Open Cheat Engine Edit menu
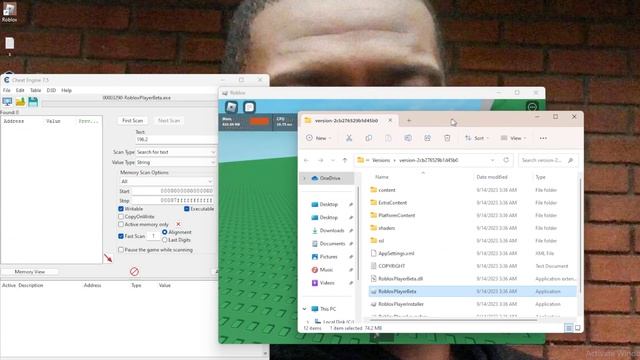Viewport: 640px width, 360px height. pyautogui.click(x=20, y=90)
